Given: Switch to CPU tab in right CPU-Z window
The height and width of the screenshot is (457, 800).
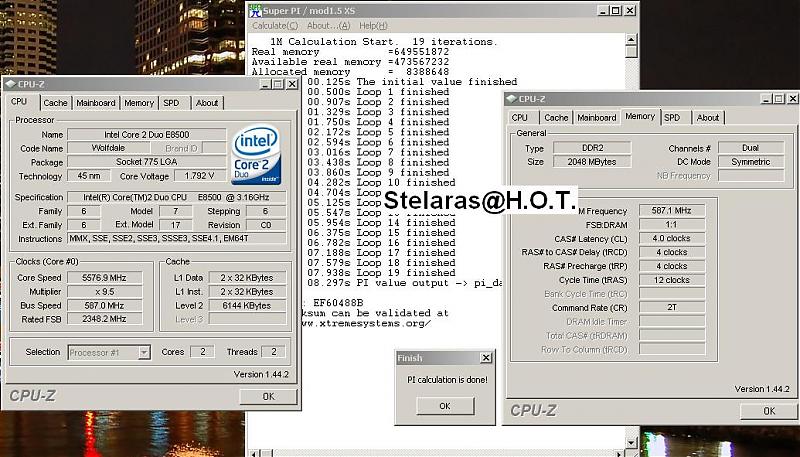Looking at the screenshot, I should 519,118.
